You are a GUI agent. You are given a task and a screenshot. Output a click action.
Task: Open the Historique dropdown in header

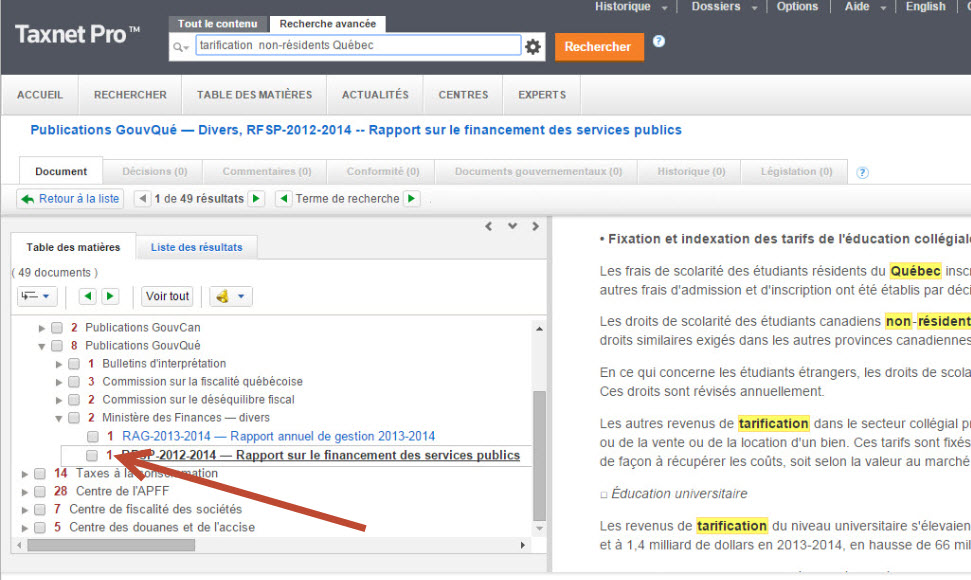click(631, 7)
